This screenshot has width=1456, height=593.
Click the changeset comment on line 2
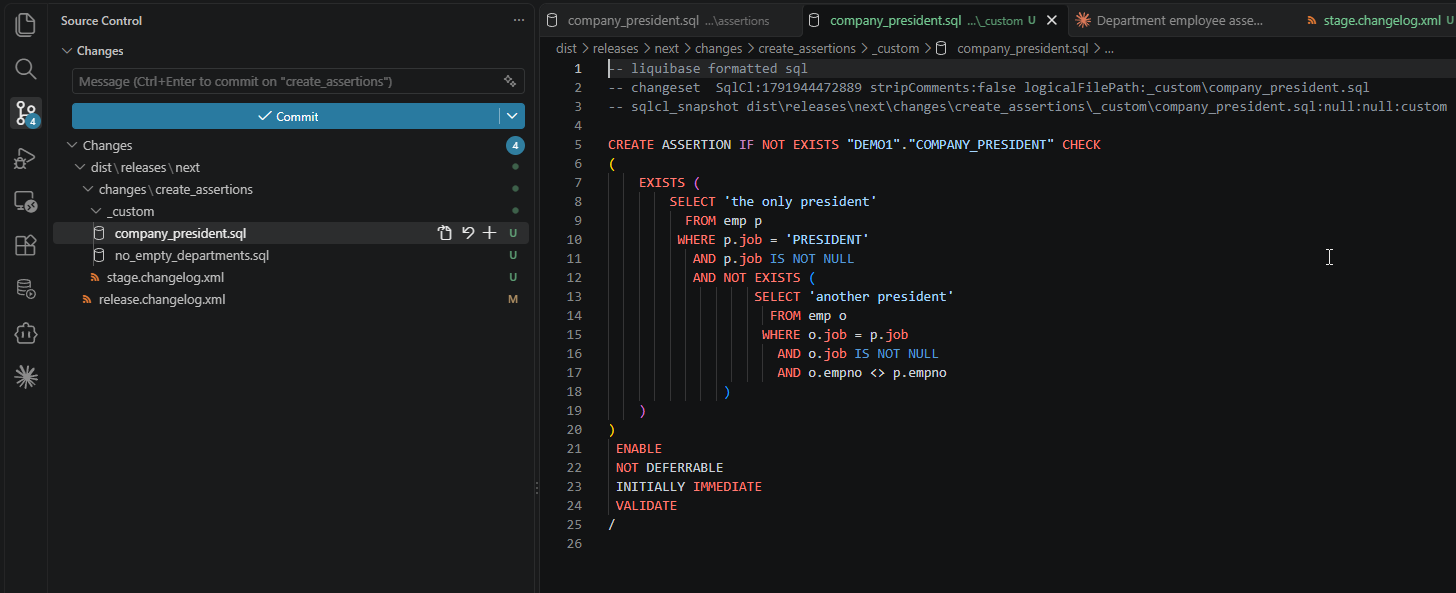point(988,88)
